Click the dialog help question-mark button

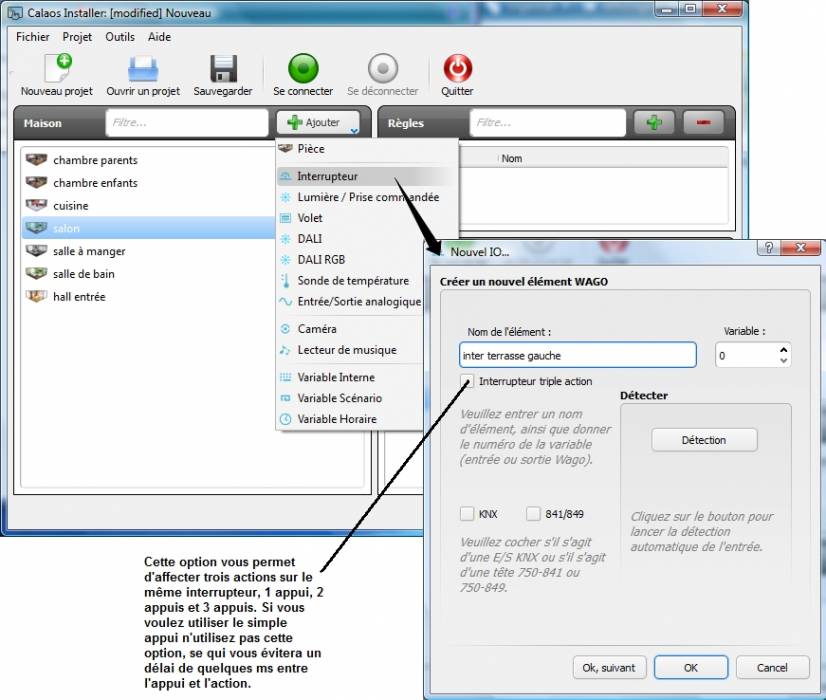[769, 248]
